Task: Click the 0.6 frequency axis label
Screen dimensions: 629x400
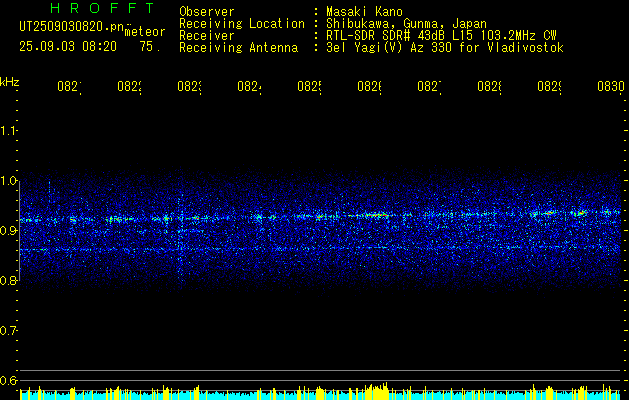Action: coord(8,380)
